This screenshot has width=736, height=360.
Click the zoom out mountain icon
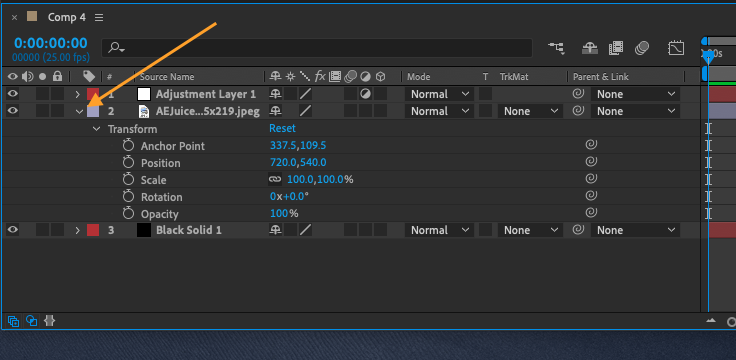tap(711, 321)
